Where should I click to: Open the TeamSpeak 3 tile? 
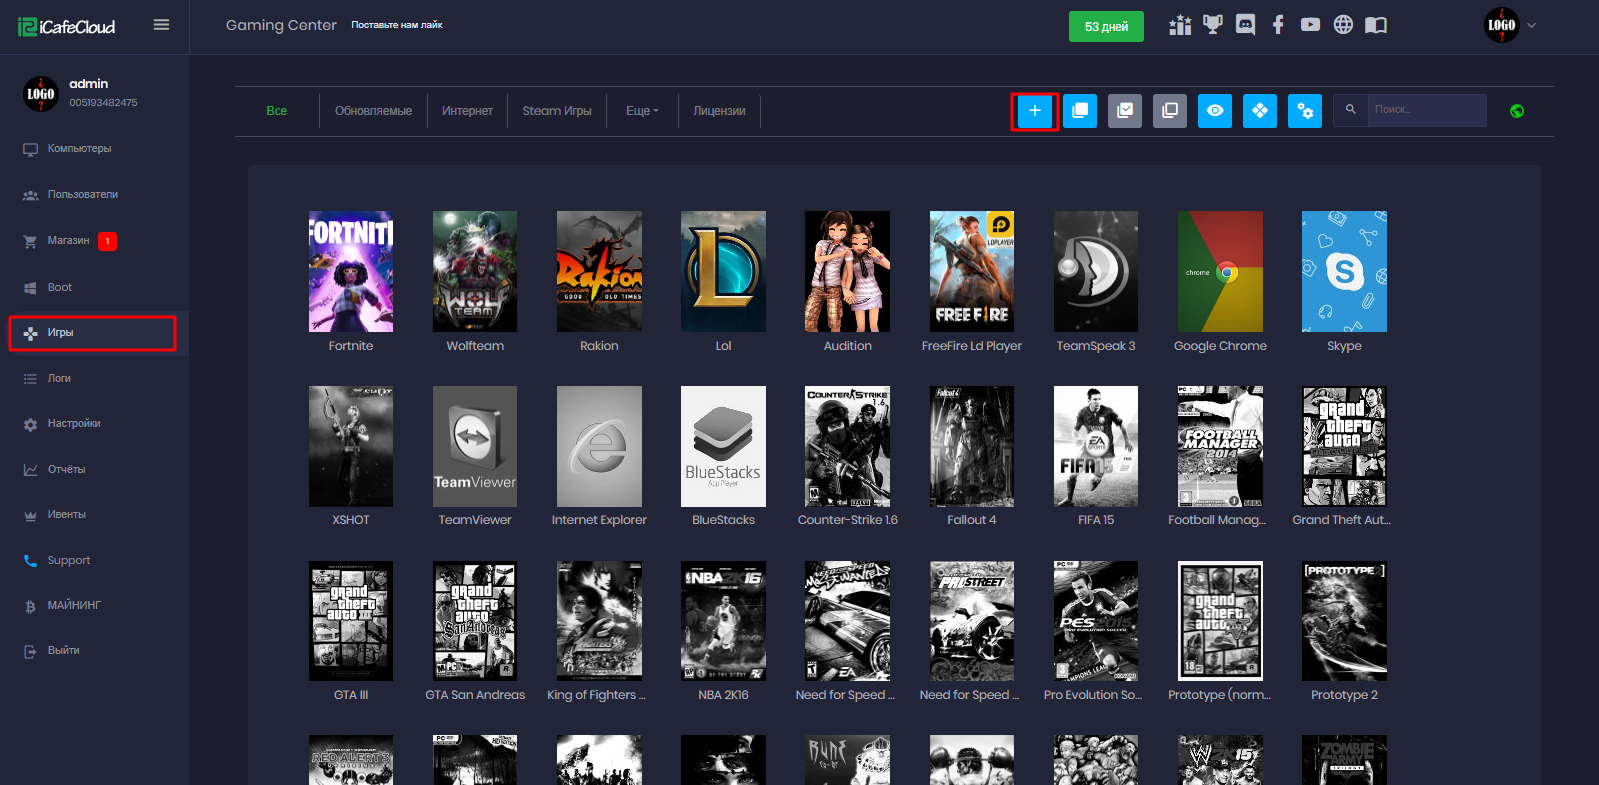(x=1096, y=271)
